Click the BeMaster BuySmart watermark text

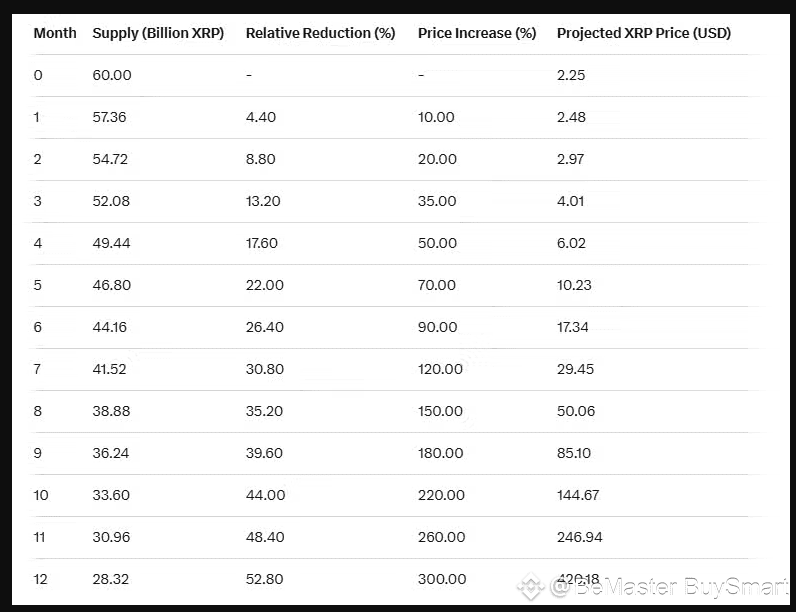pos(669,587)
